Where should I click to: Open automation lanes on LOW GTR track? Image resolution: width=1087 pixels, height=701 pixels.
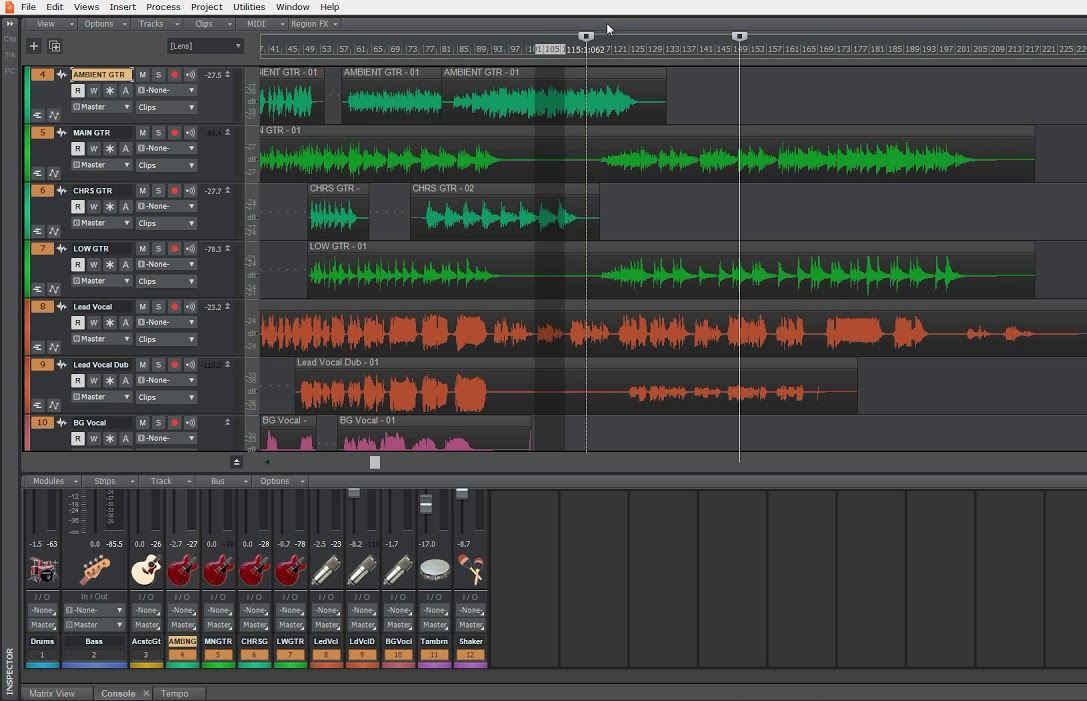point(53,289)
